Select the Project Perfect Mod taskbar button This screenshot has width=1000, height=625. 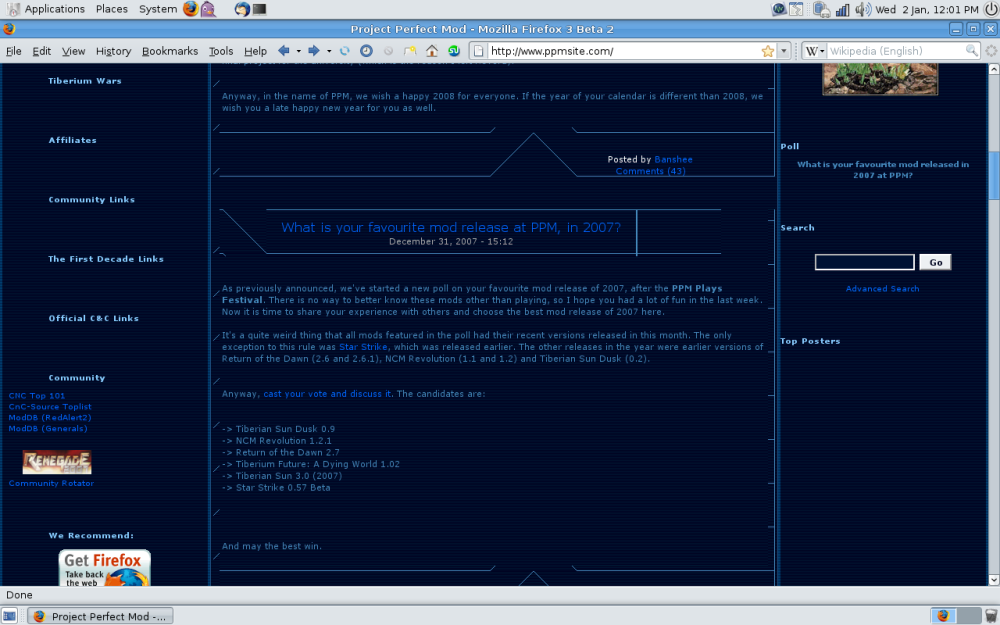[101, 616]
